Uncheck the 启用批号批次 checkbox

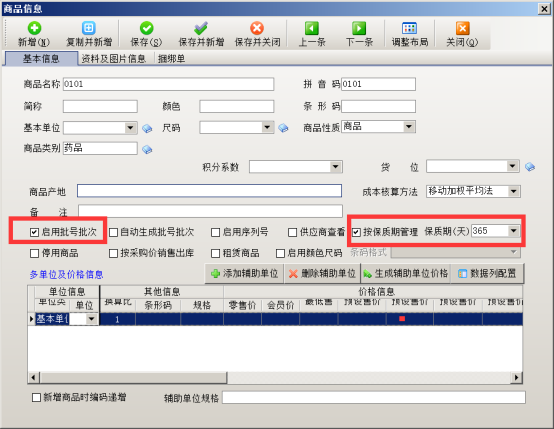coord(34,232)
